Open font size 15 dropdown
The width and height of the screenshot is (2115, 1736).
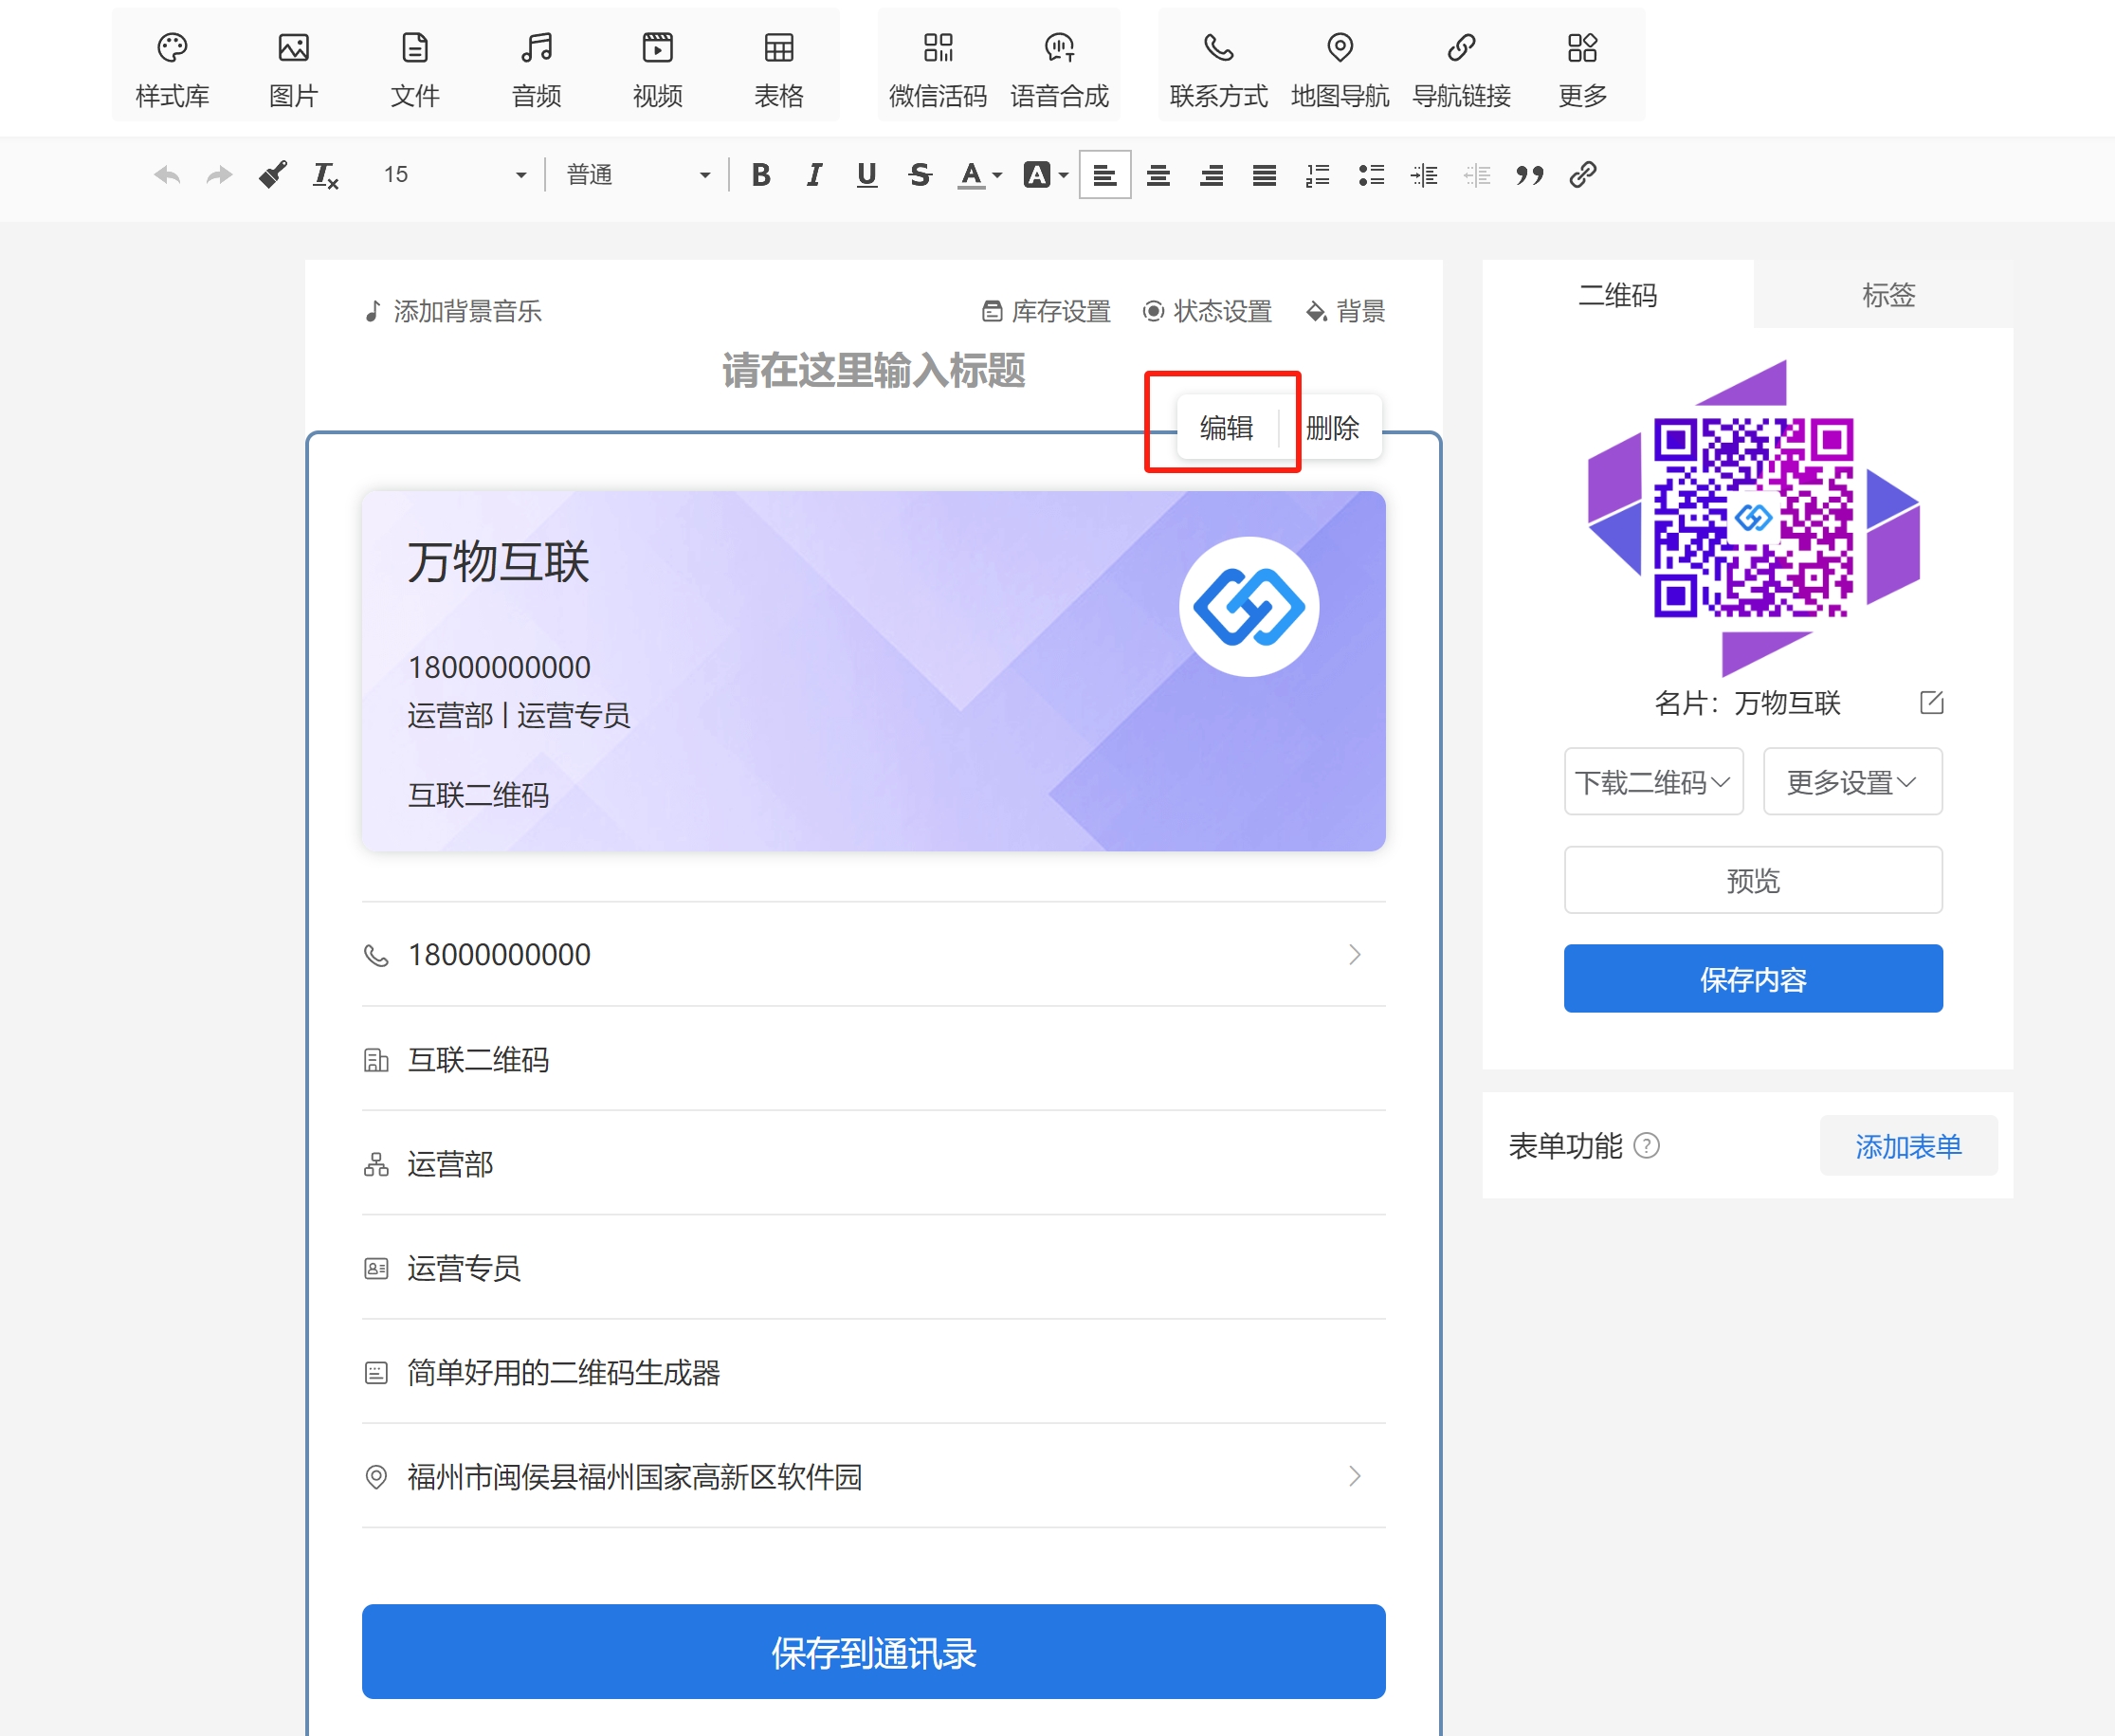[x=453, y=175]
